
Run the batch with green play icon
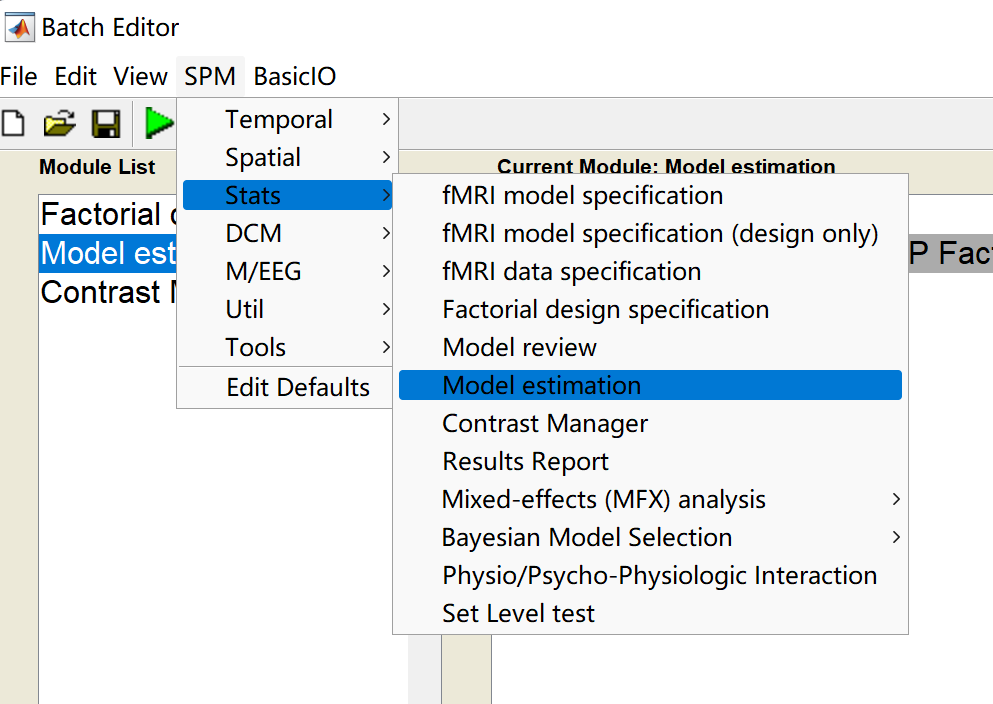click(158, 123)
